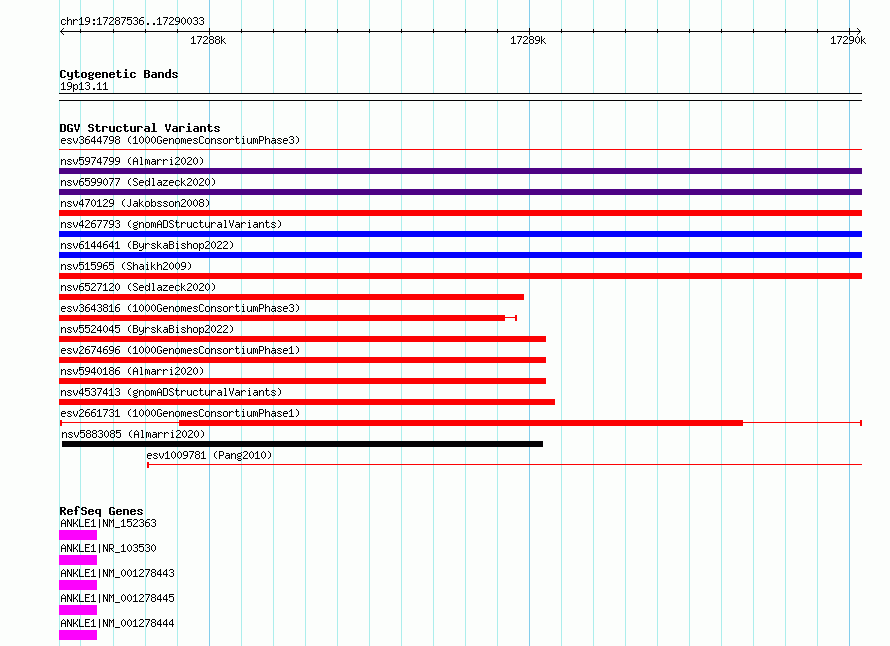Viewport: 890px width, 646px height.
Task: Select the nsv5940186 Almarri2020 red bar
Action: tap(303, 381)
